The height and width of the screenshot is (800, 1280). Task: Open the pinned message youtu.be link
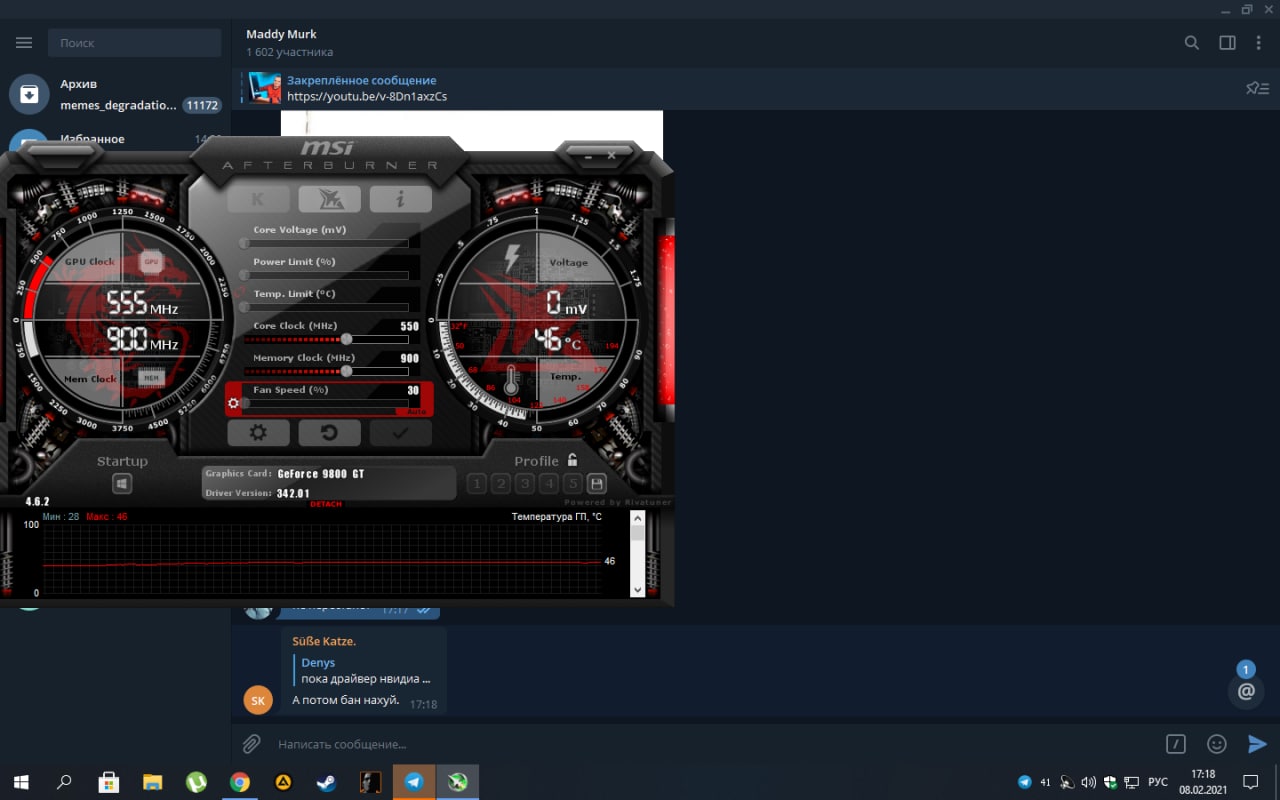tap(367, 97)
